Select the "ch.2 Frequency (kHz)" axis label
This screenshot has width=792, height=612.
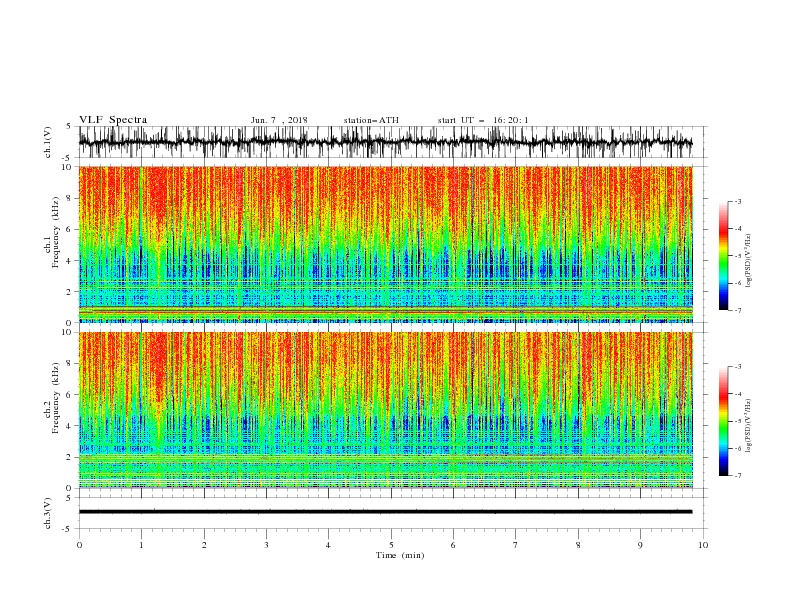coord(52,398)
